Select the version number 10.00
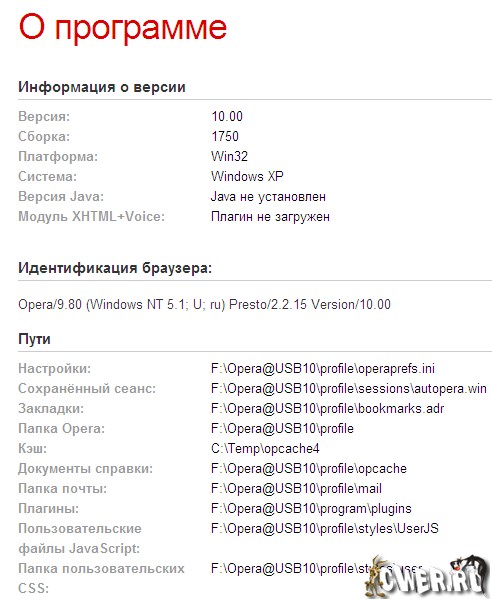This screenshot has width=492, height=601. click(x=227, y=116)
